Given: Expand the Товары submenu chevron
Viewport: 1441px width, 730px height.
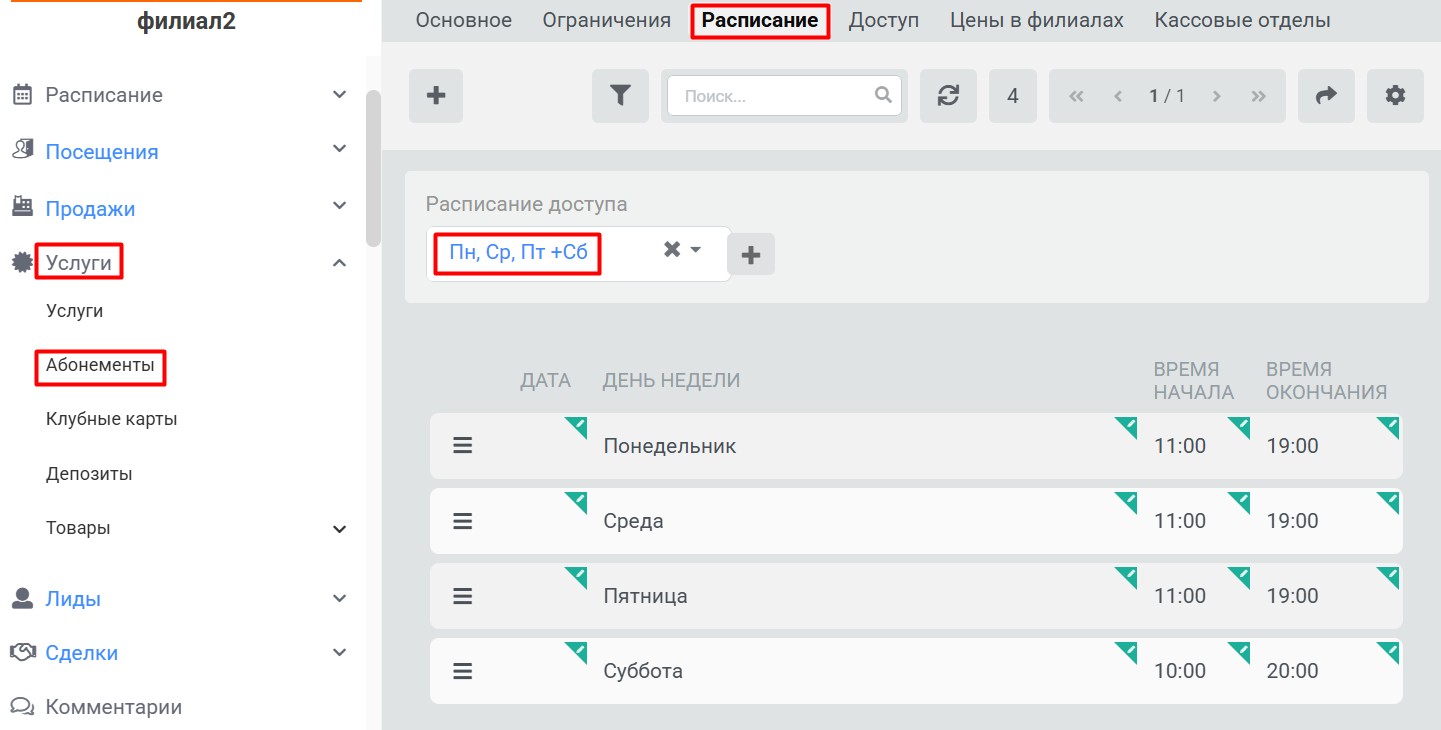Looking at the screenshot, I should point(340,529).
